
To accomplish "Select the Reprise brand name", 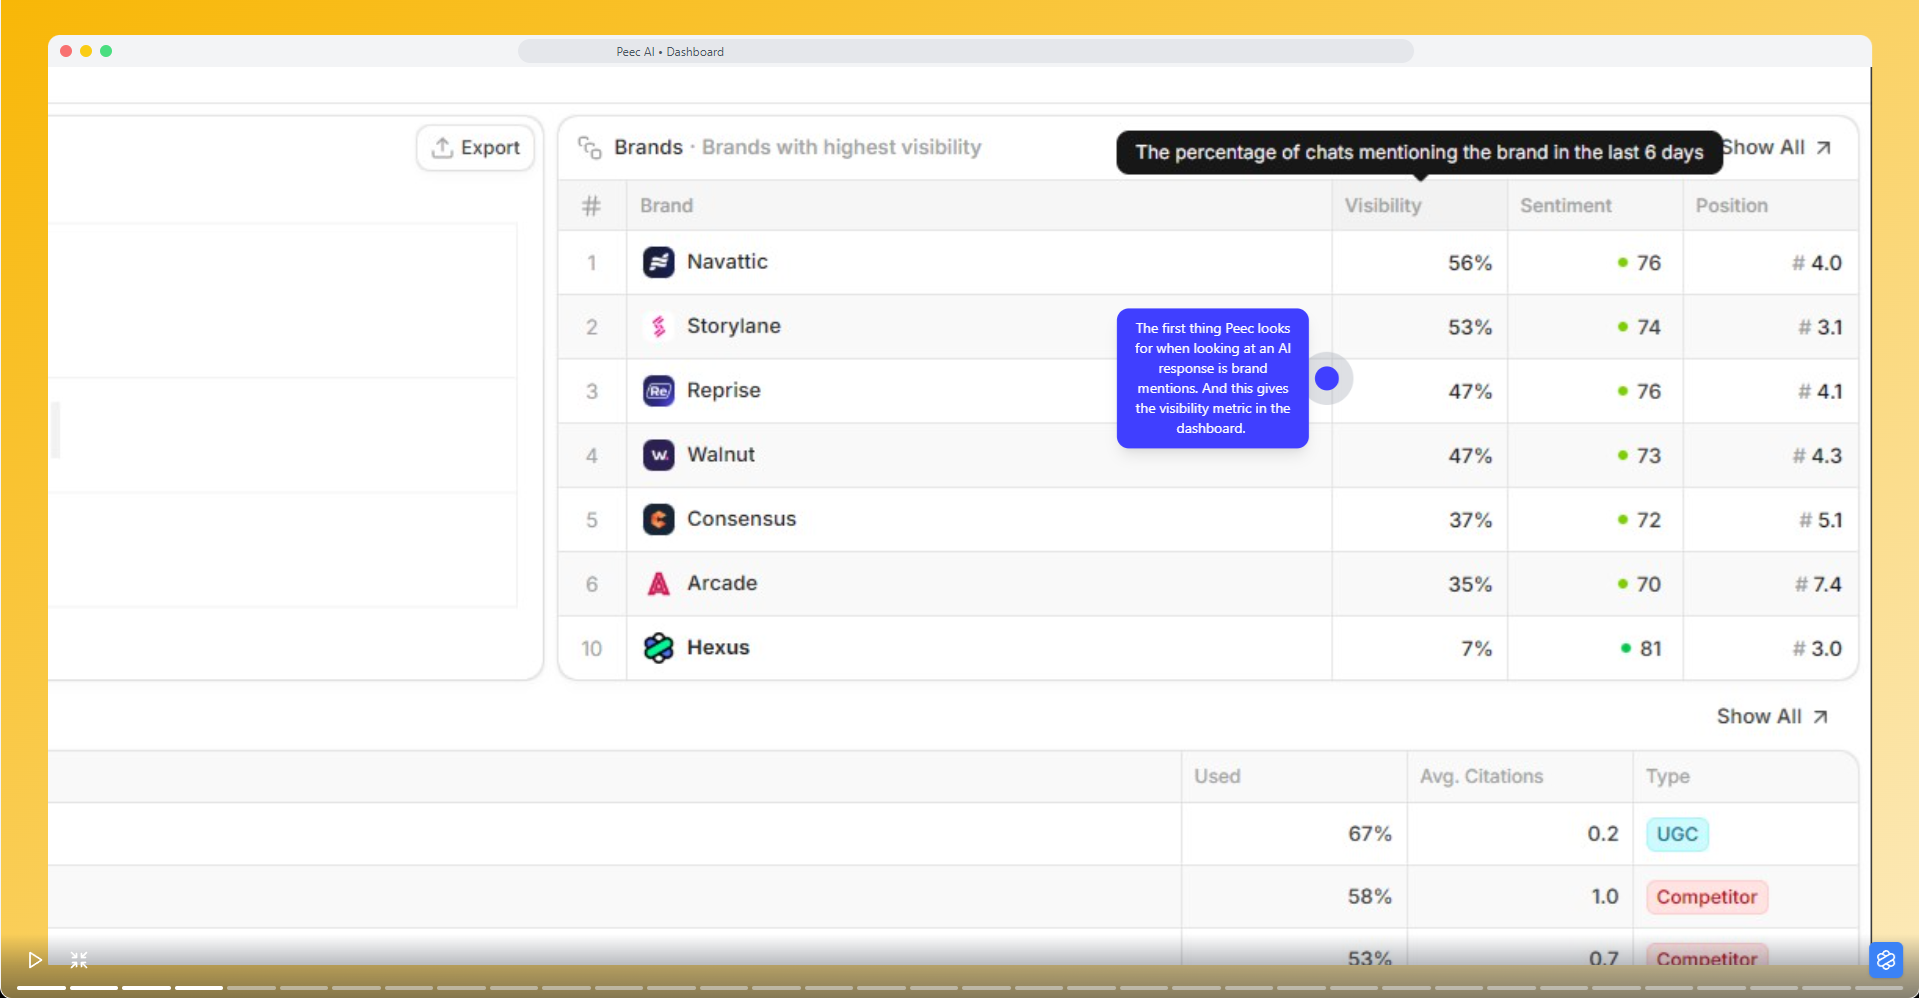I will pos(723,390).
